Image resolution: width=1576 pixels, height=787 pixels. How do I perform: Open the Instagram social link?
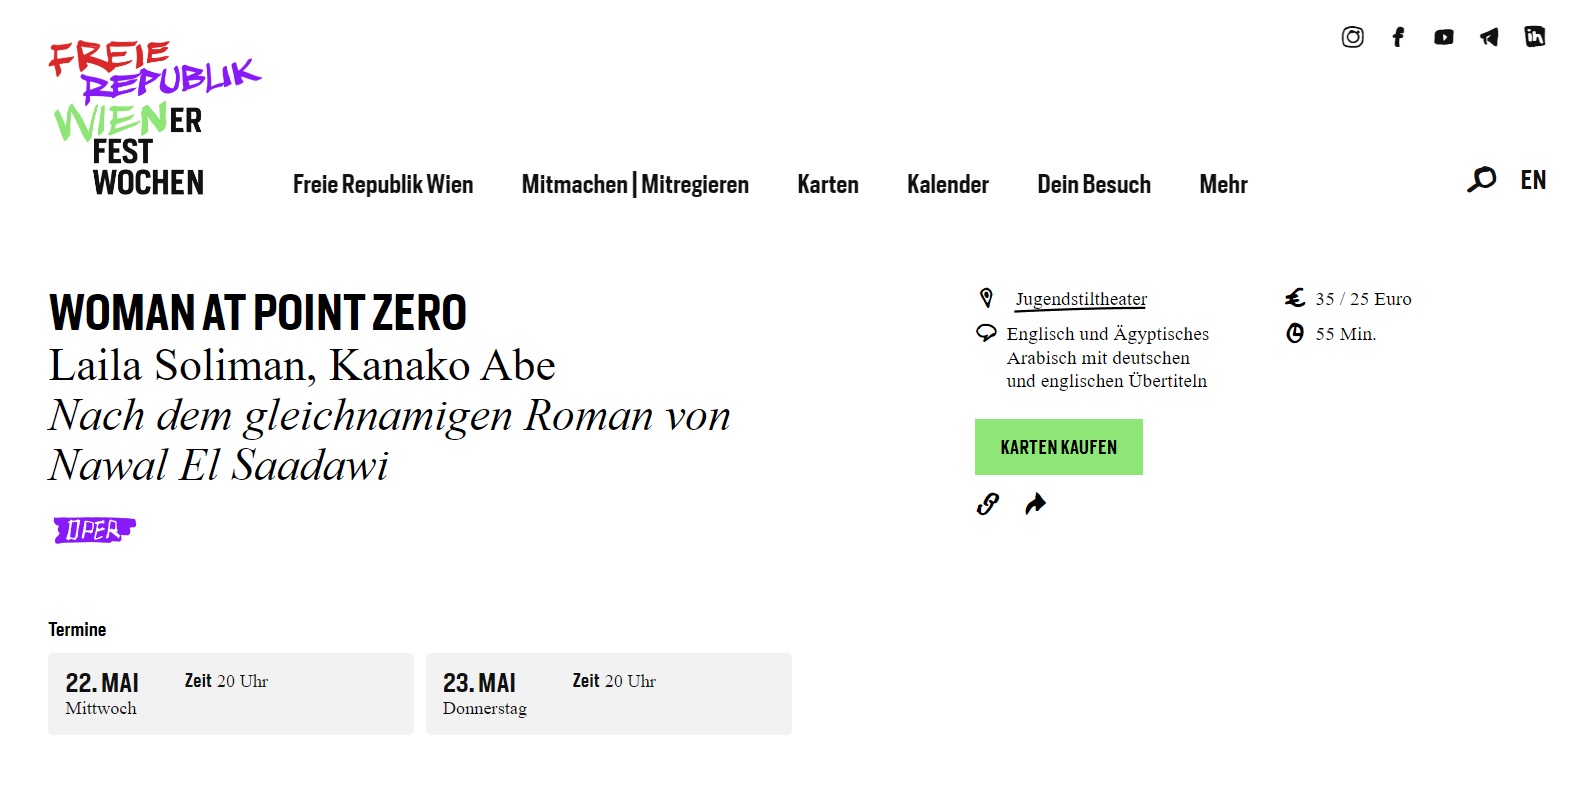[x=1352, y=37]
